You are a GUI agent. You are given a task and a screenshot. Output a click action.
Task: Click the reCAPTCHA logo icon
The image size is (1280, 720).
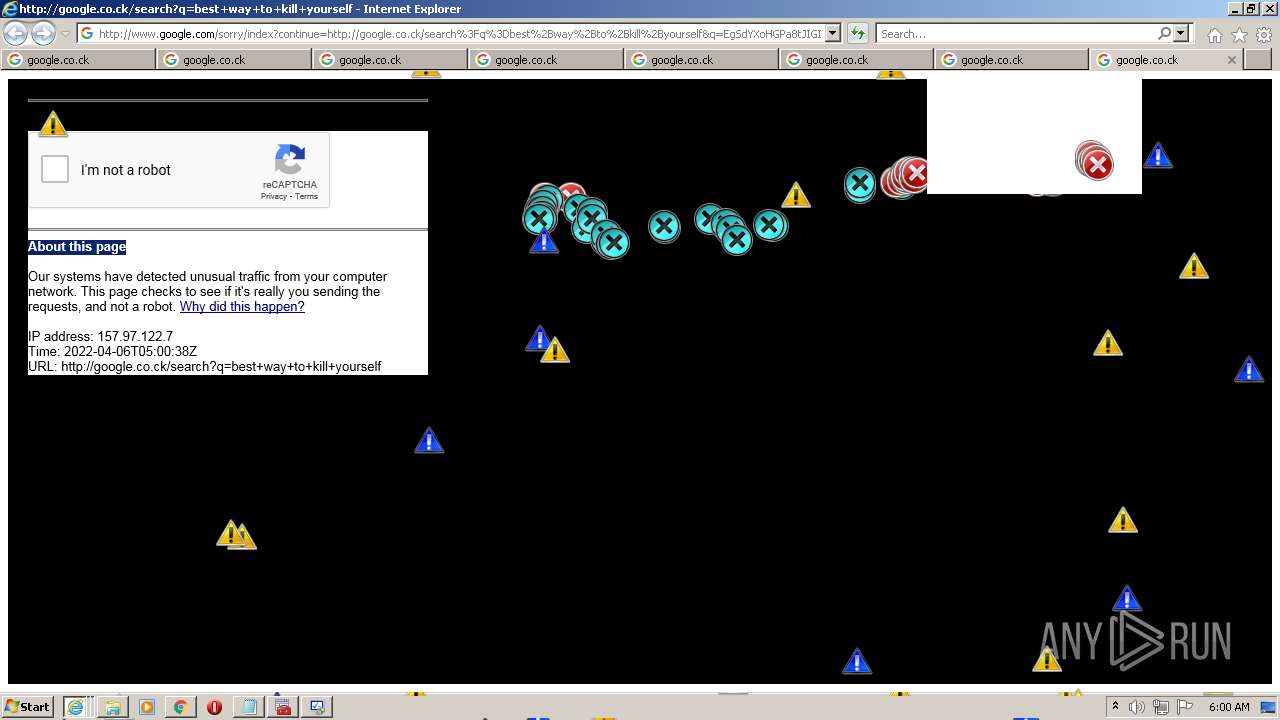(290, 160)
